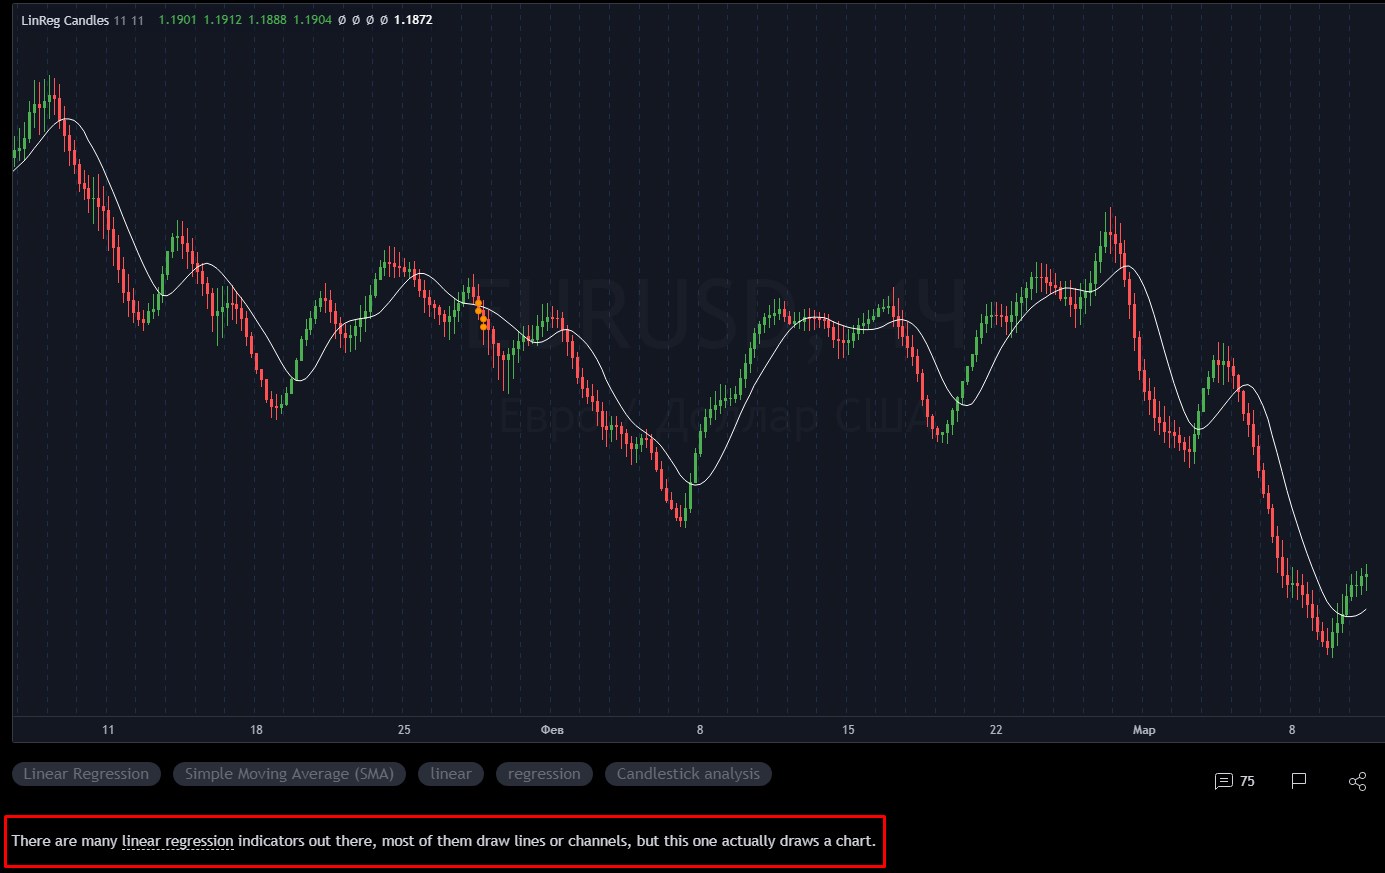This screenshot has width=1385, height=873.
Task: Click the 1.1901 open value in the legend
Action: (178, 20)
